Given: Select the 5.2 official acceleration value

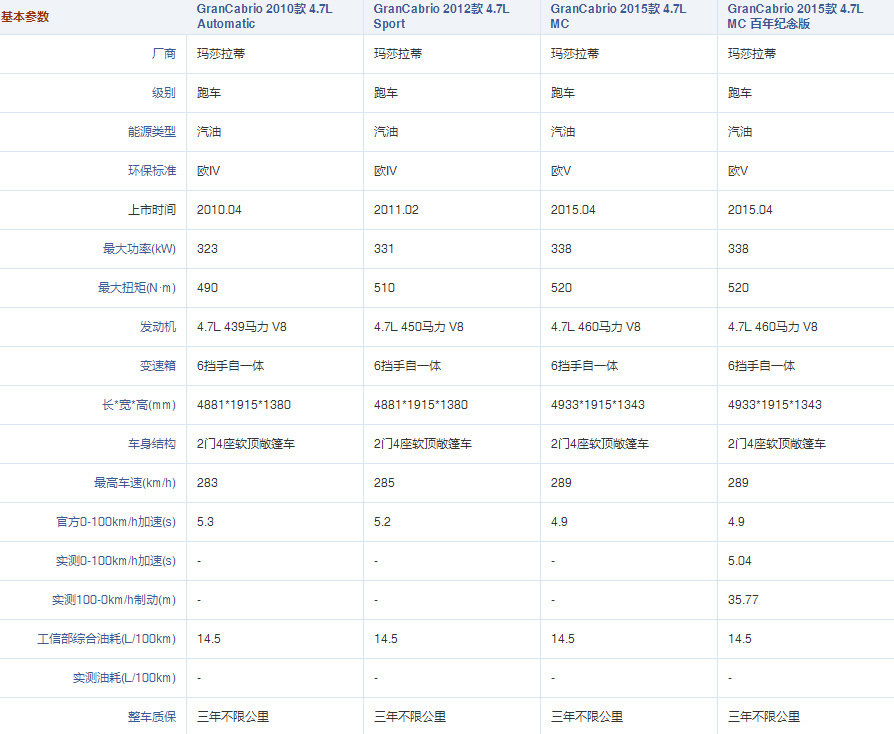Looking at the screenshot, I should (x=382, y=522).
